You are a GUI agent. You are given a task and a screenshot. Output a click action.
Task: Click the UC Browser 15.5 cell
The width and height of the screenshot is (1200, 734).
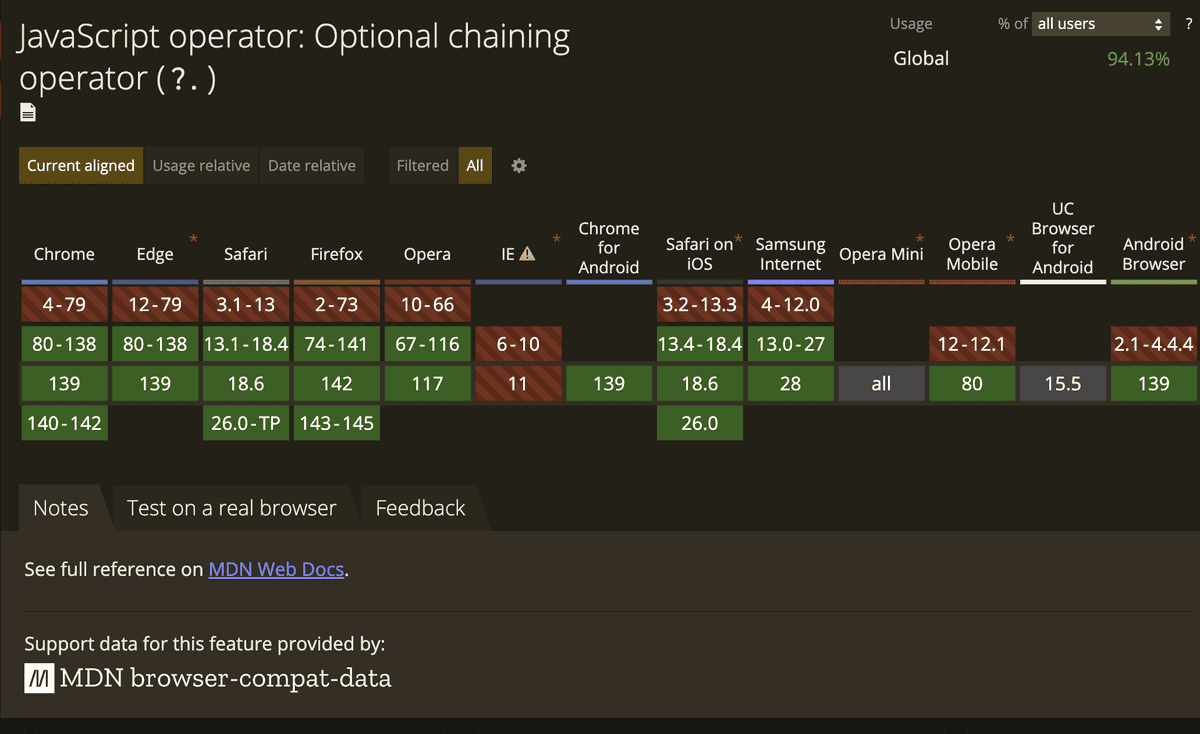1063,383
